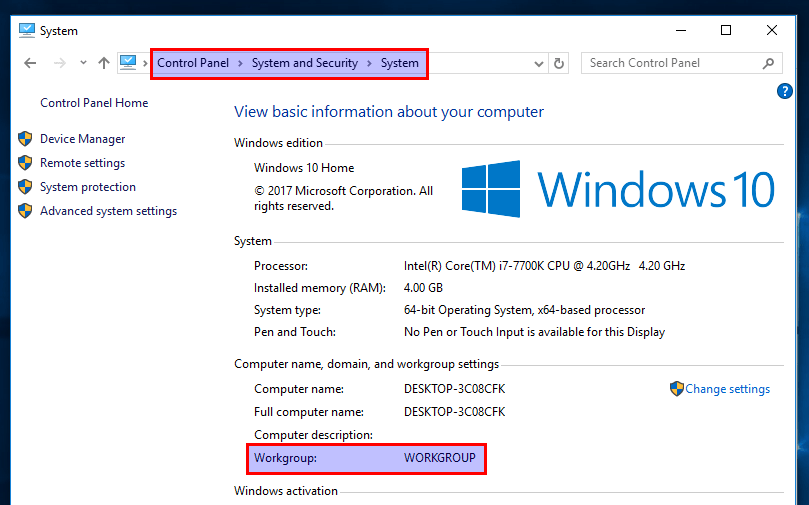Refresh the System page
Viewport: 809px width, 505px height.
(560, 63)
